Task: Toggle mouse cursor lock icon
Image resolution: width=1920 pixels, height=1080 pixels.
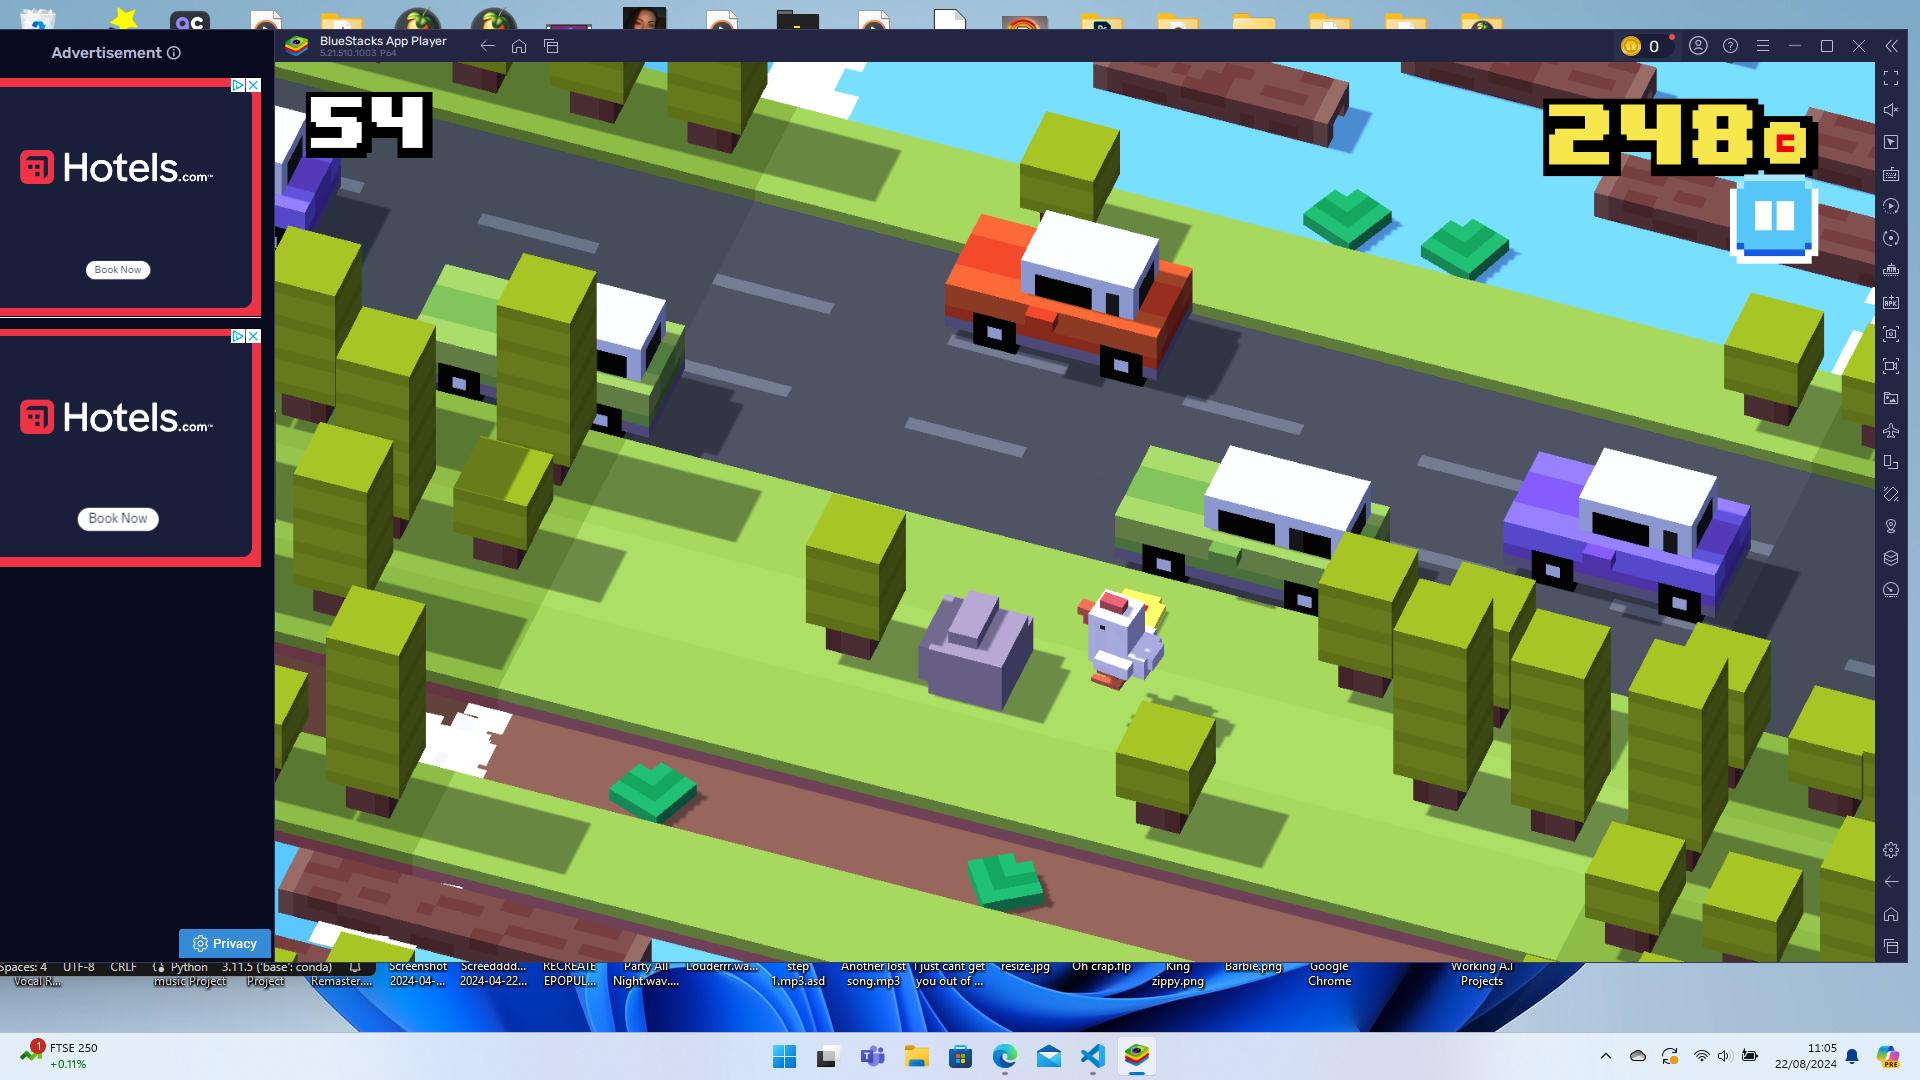Action: coord(1891,142)
